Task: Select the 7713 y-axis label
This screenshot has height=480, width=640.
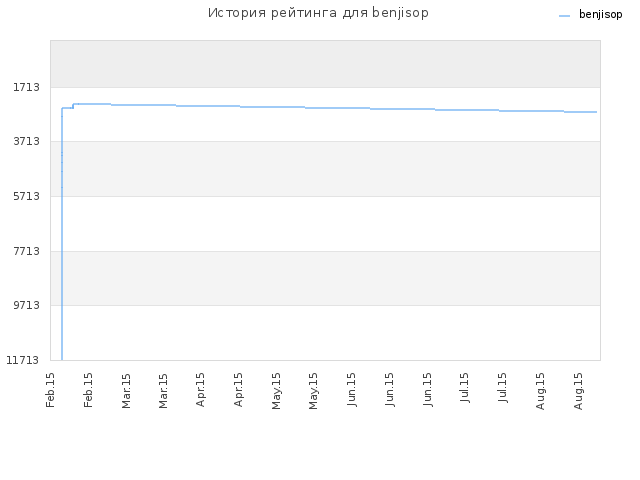Action: (27, 251)
